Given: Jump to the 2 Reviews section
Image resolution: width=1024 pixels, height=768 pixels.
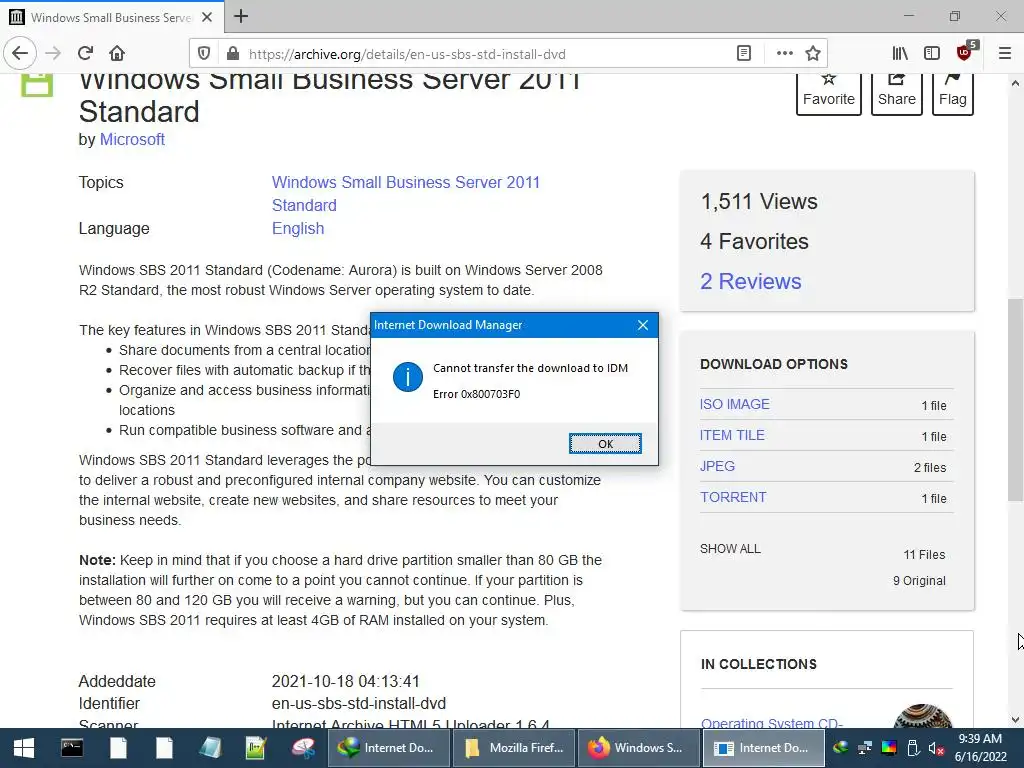Looking at the screenshot, I should [x=750, y=281].
